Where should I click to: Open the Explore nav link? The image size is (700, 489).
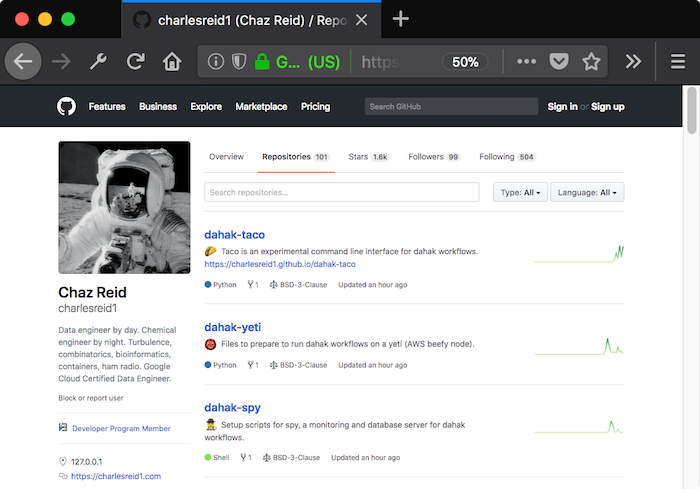coord(206,107)
